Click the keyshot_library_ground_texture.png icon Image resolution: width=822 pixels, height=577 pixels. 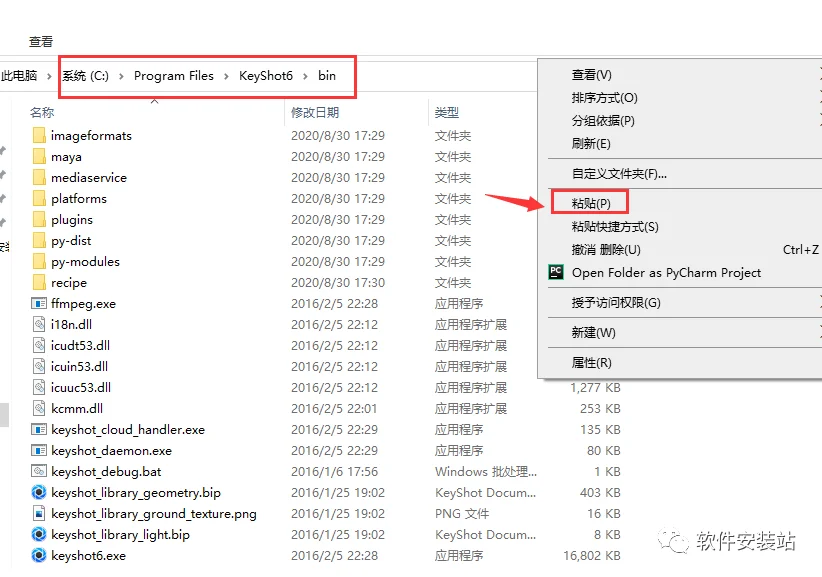(39, 514)
